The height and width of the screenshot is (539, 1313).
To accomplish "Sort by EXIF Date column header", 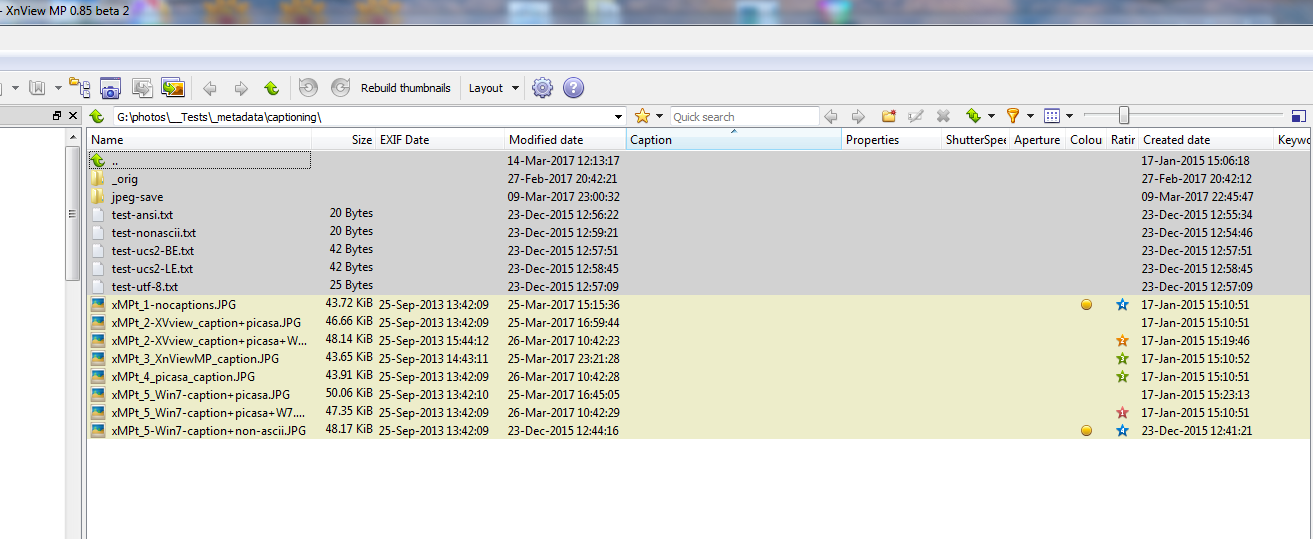I will pos(440,140).
